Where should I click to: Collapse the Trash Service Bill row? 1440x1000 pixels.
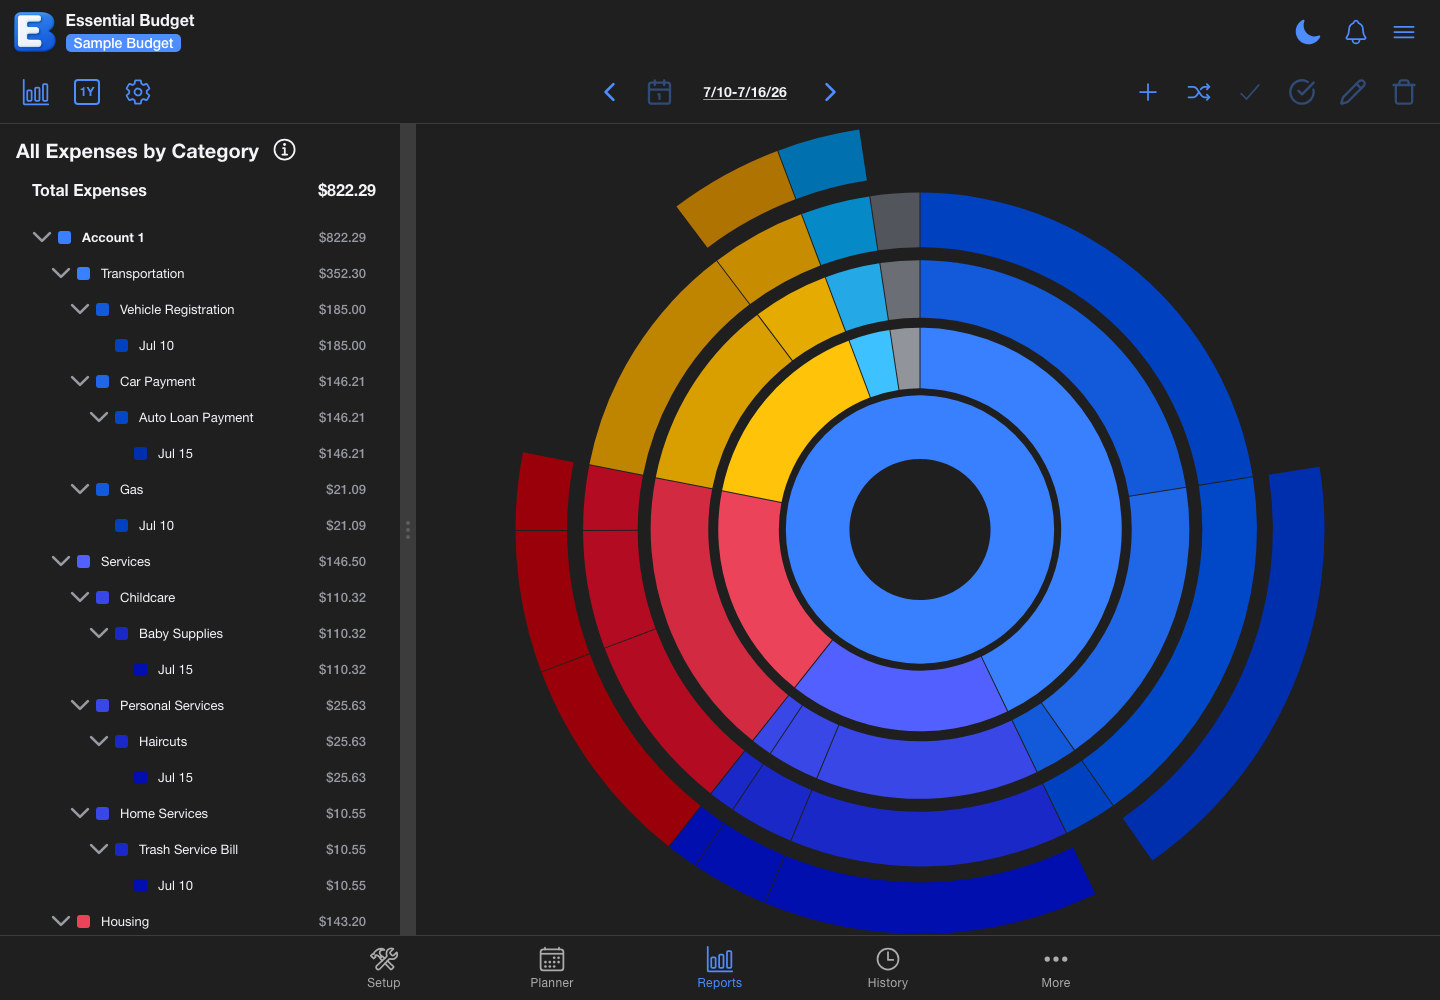pyautogui.click(x=99, y=849)
